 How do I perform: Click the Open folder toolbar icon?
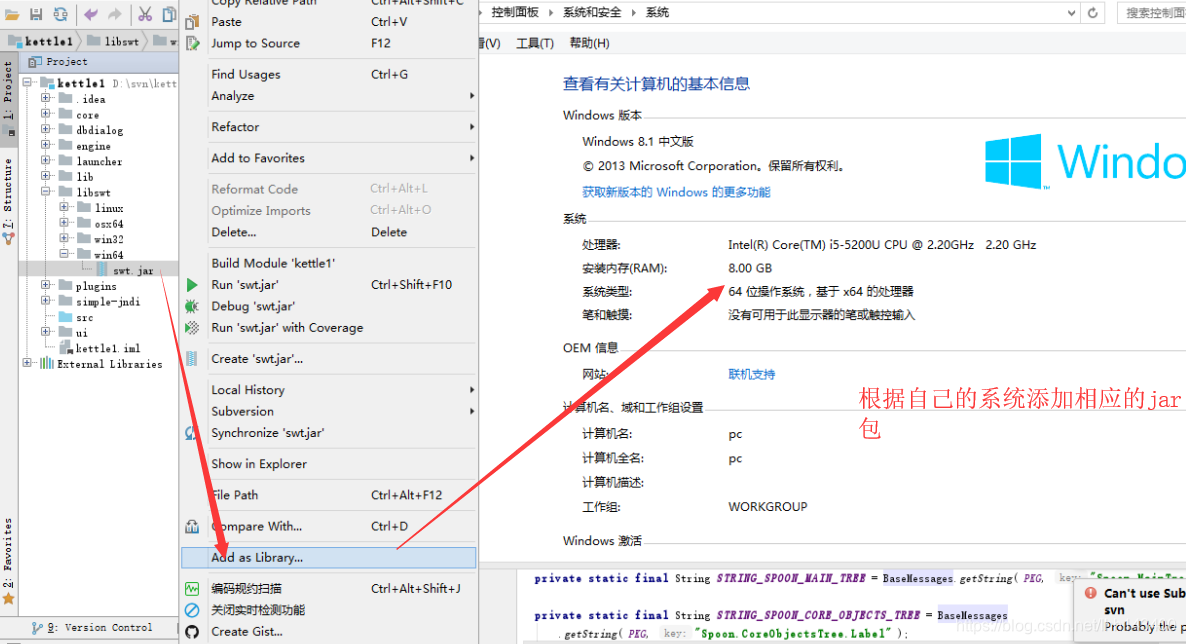(x=11, y=14)
